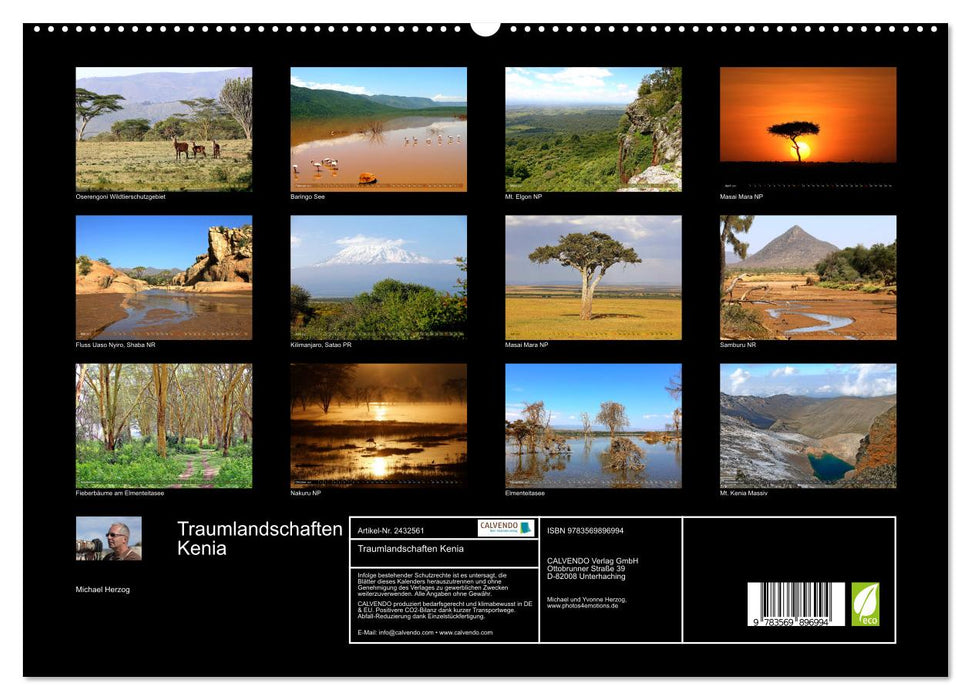
Task: Click the 'Michael Herzog' author name
Action: [x=103, y=590]
